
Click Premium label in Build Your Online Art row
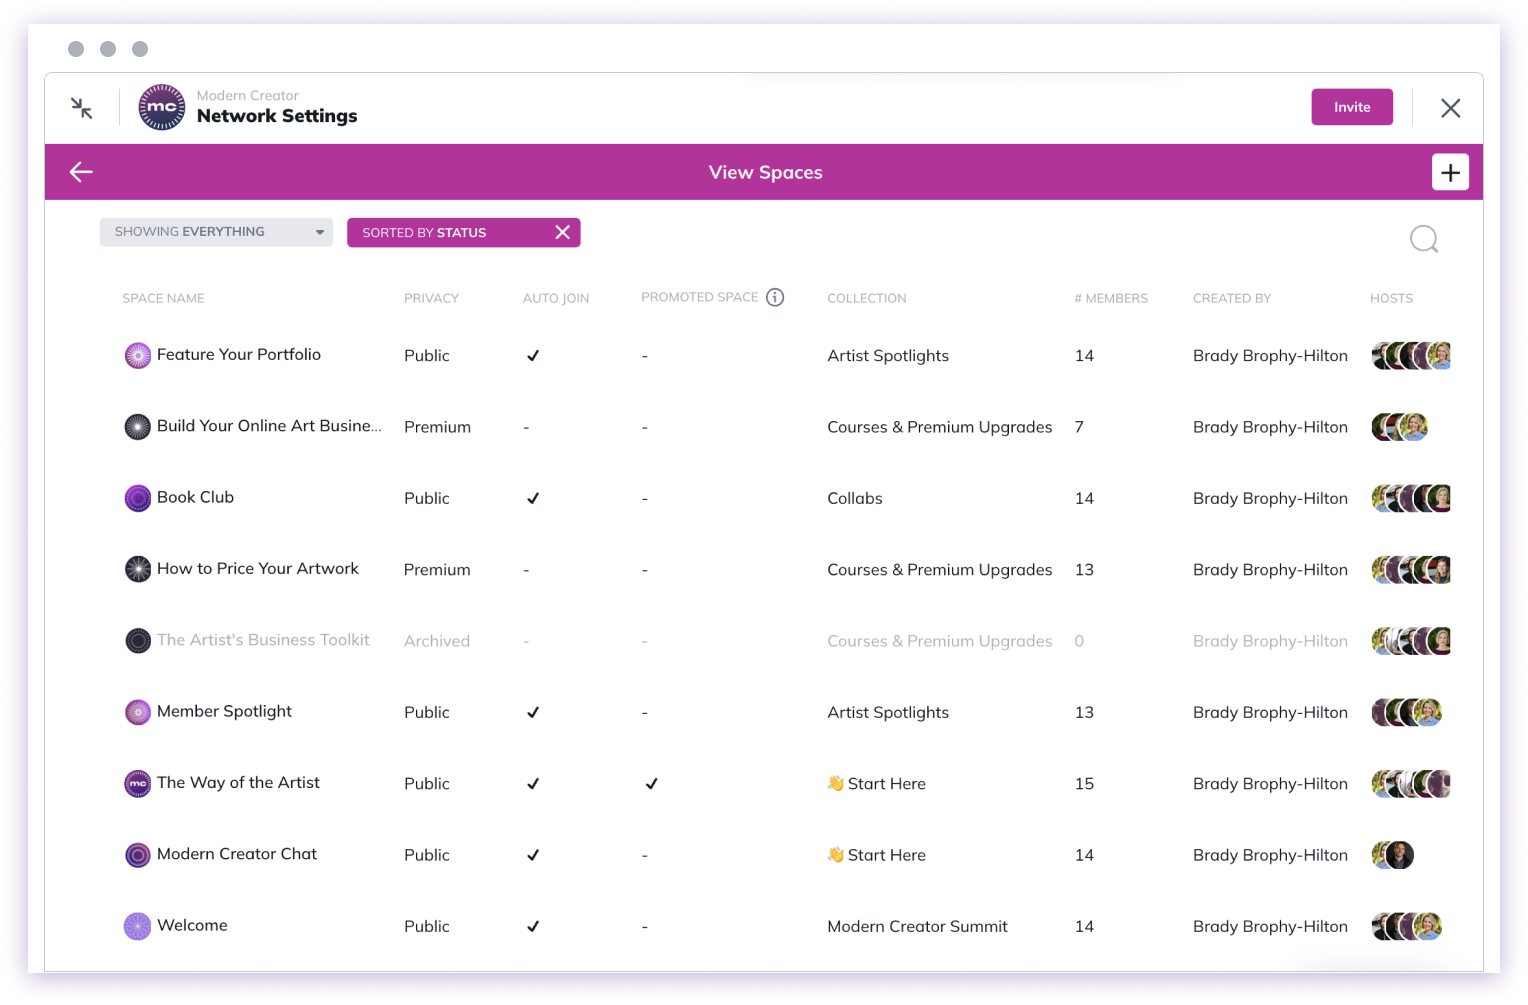pos(437,427)
